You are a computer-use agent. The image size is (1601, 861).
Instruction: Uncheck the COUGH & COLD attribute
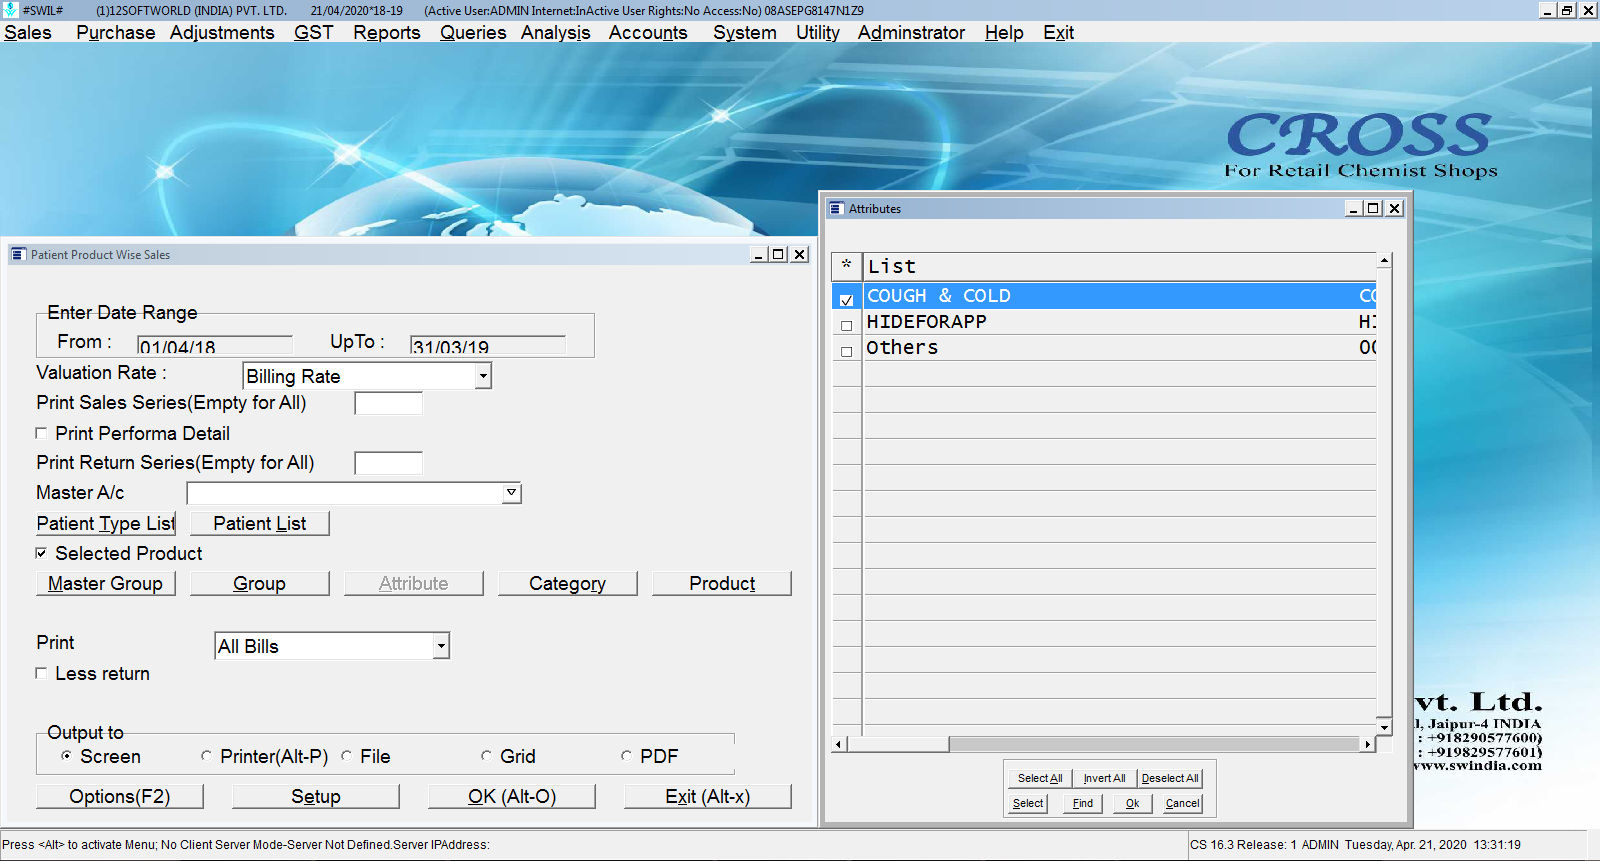click(847, 299)
